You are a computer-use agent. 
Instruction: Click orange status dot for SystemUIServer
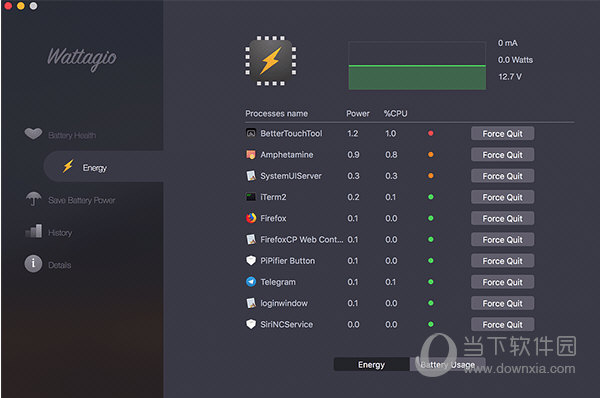click(x=431, y=176)
